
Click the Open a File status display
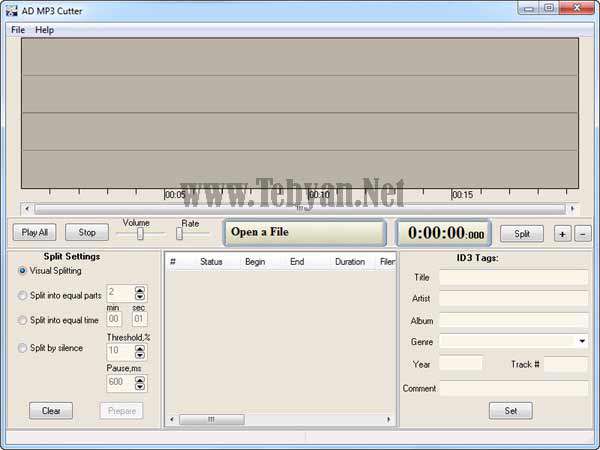pyautogui.click(x=305, y=232)
